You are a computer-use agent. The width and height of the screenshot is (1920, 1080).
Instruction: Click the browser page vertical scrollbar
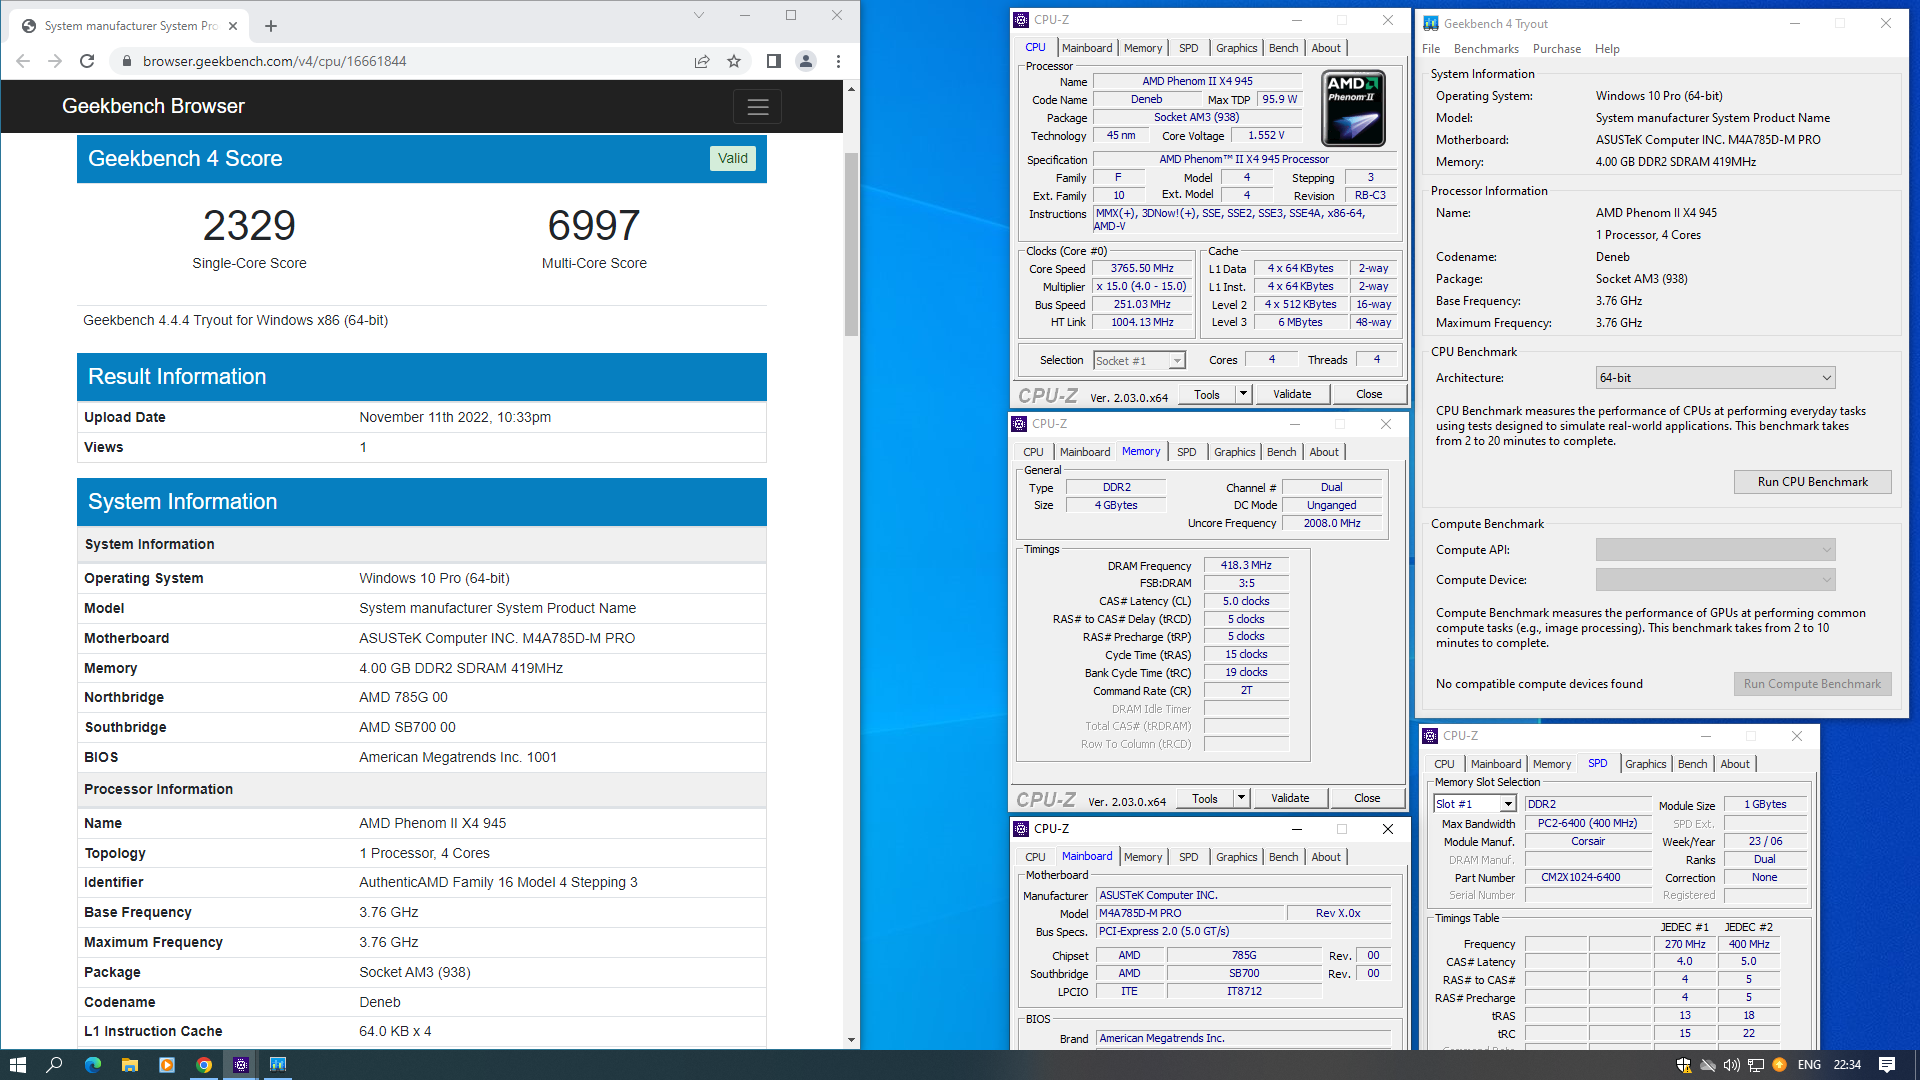coord(851,245)
